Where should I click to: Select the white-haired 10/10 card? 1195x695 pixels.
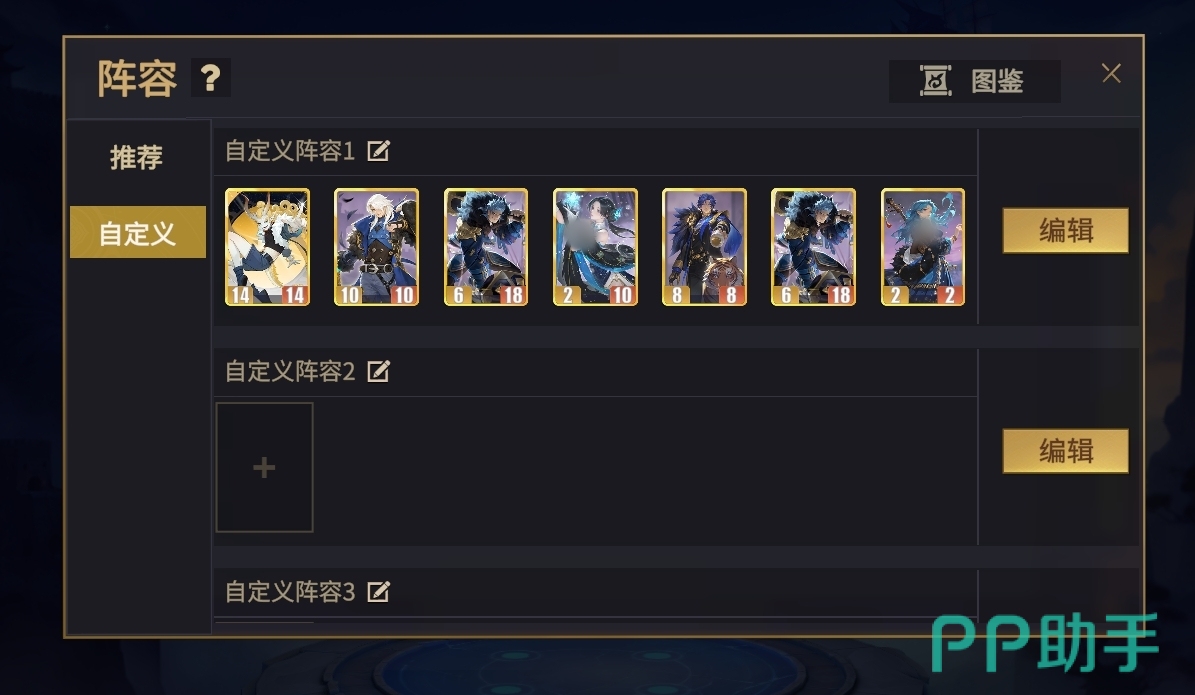click(376, 247)
